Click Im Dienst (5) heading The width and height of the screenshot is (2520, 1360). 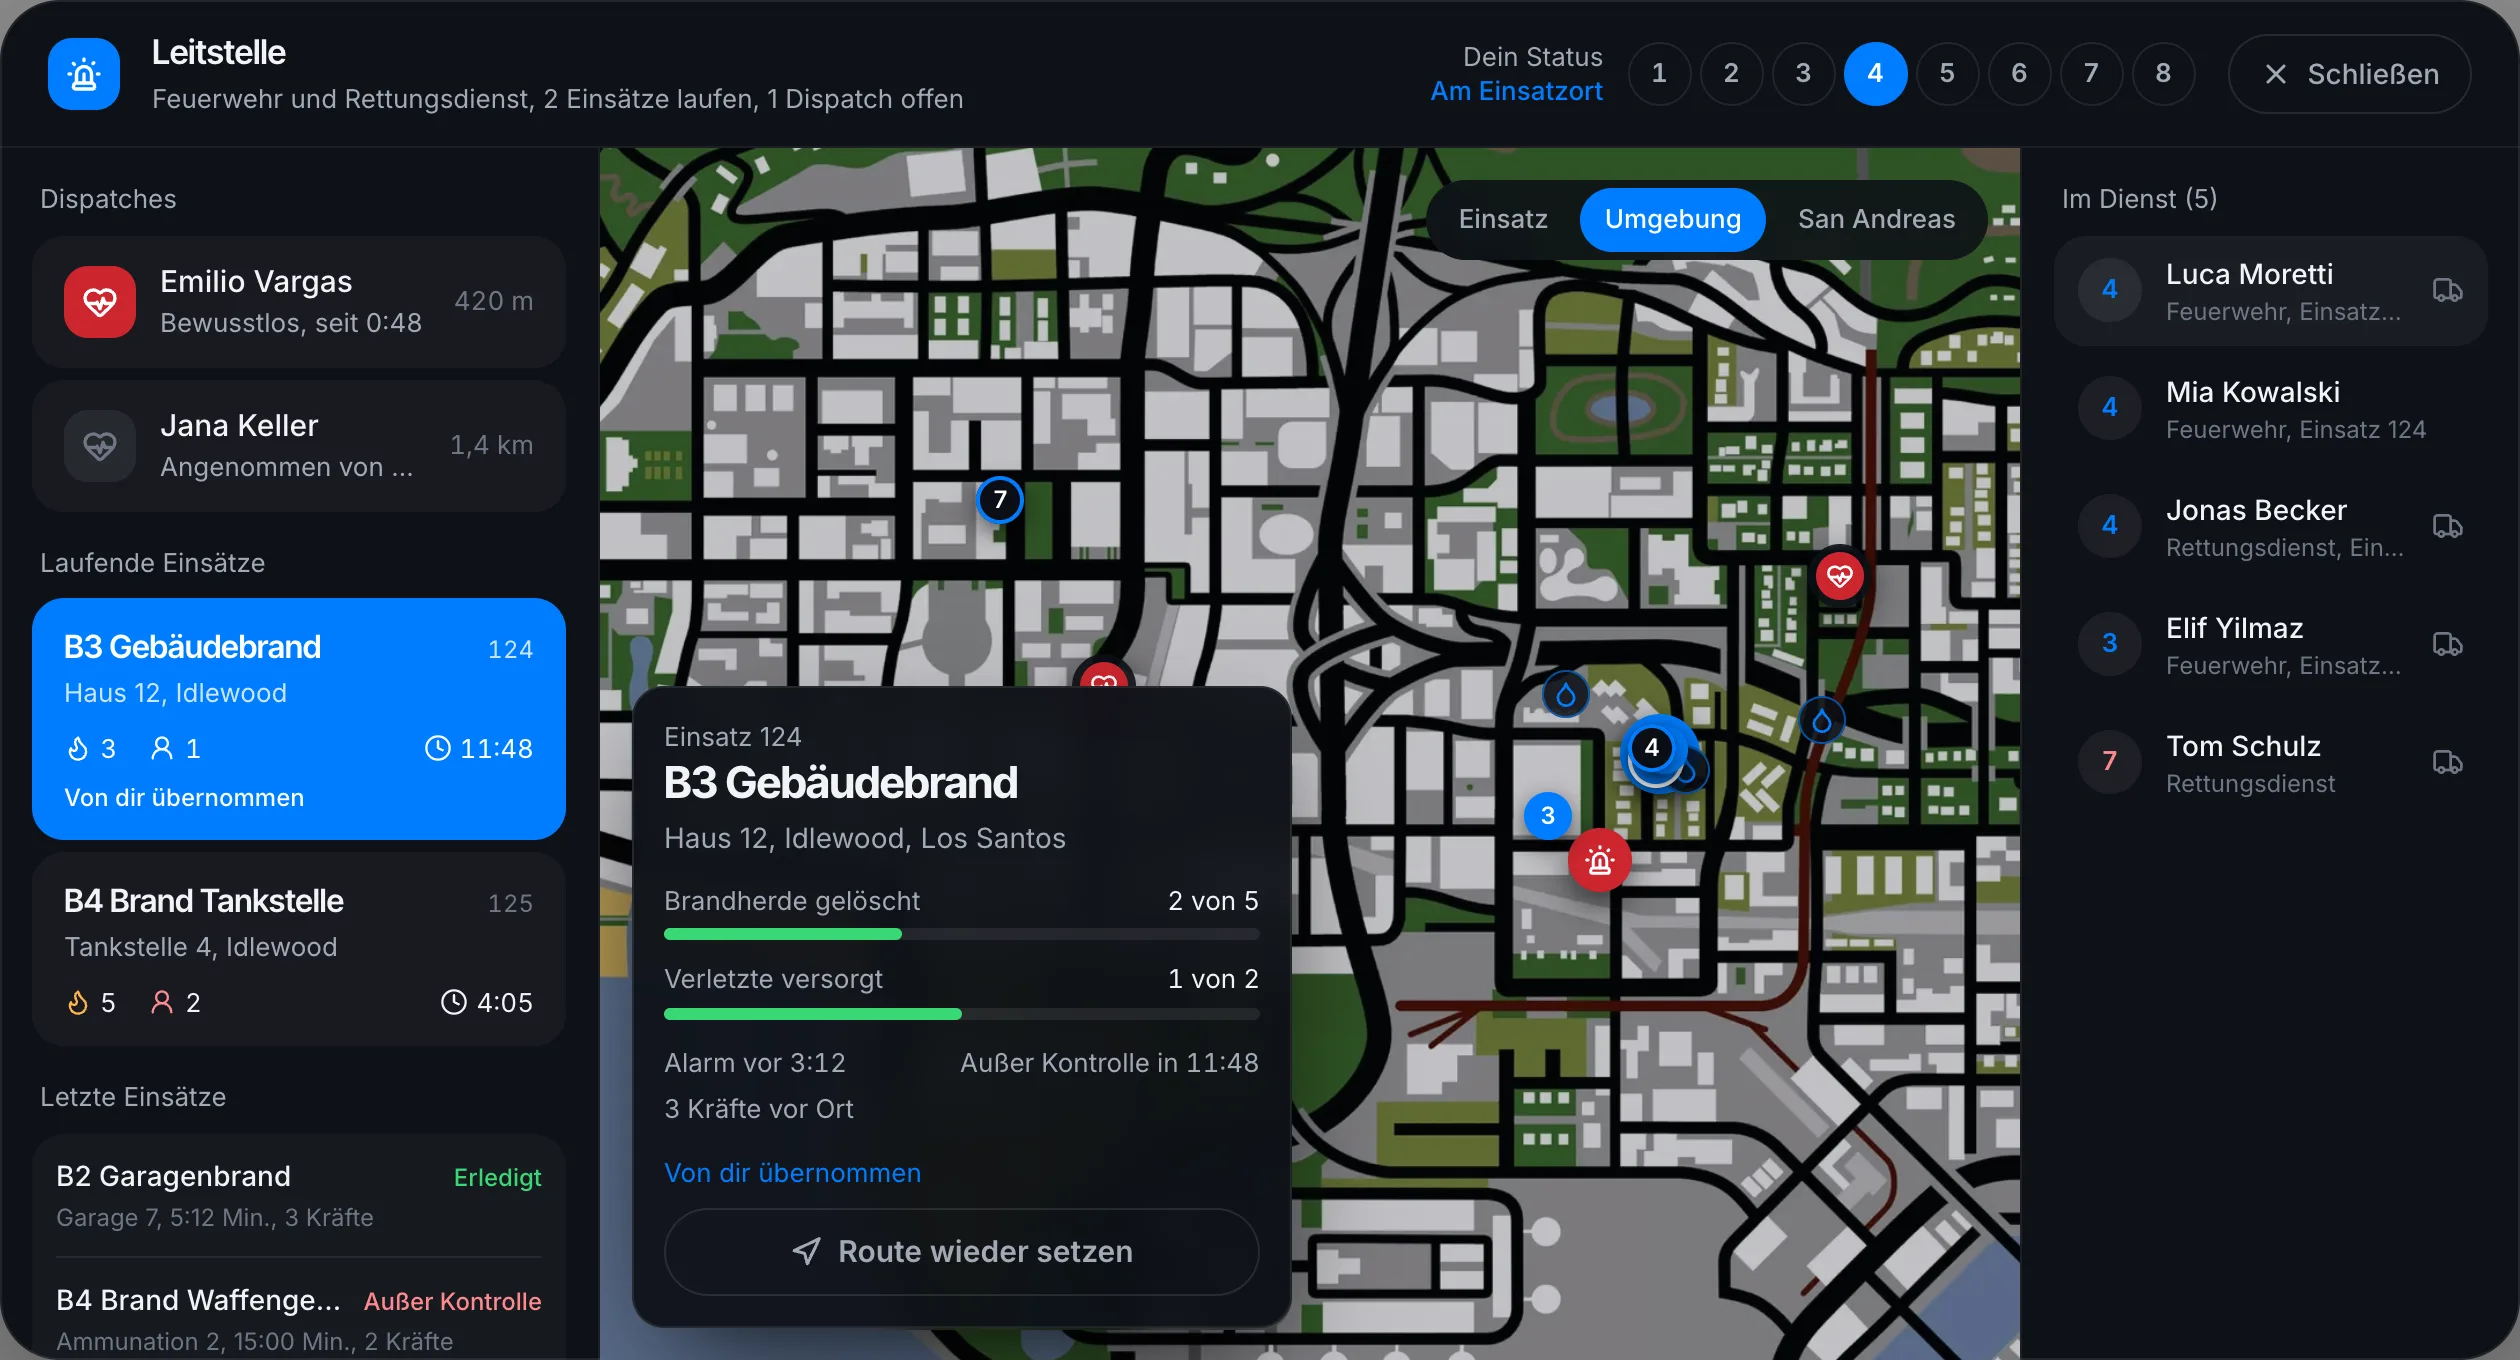coord(2139,199)
